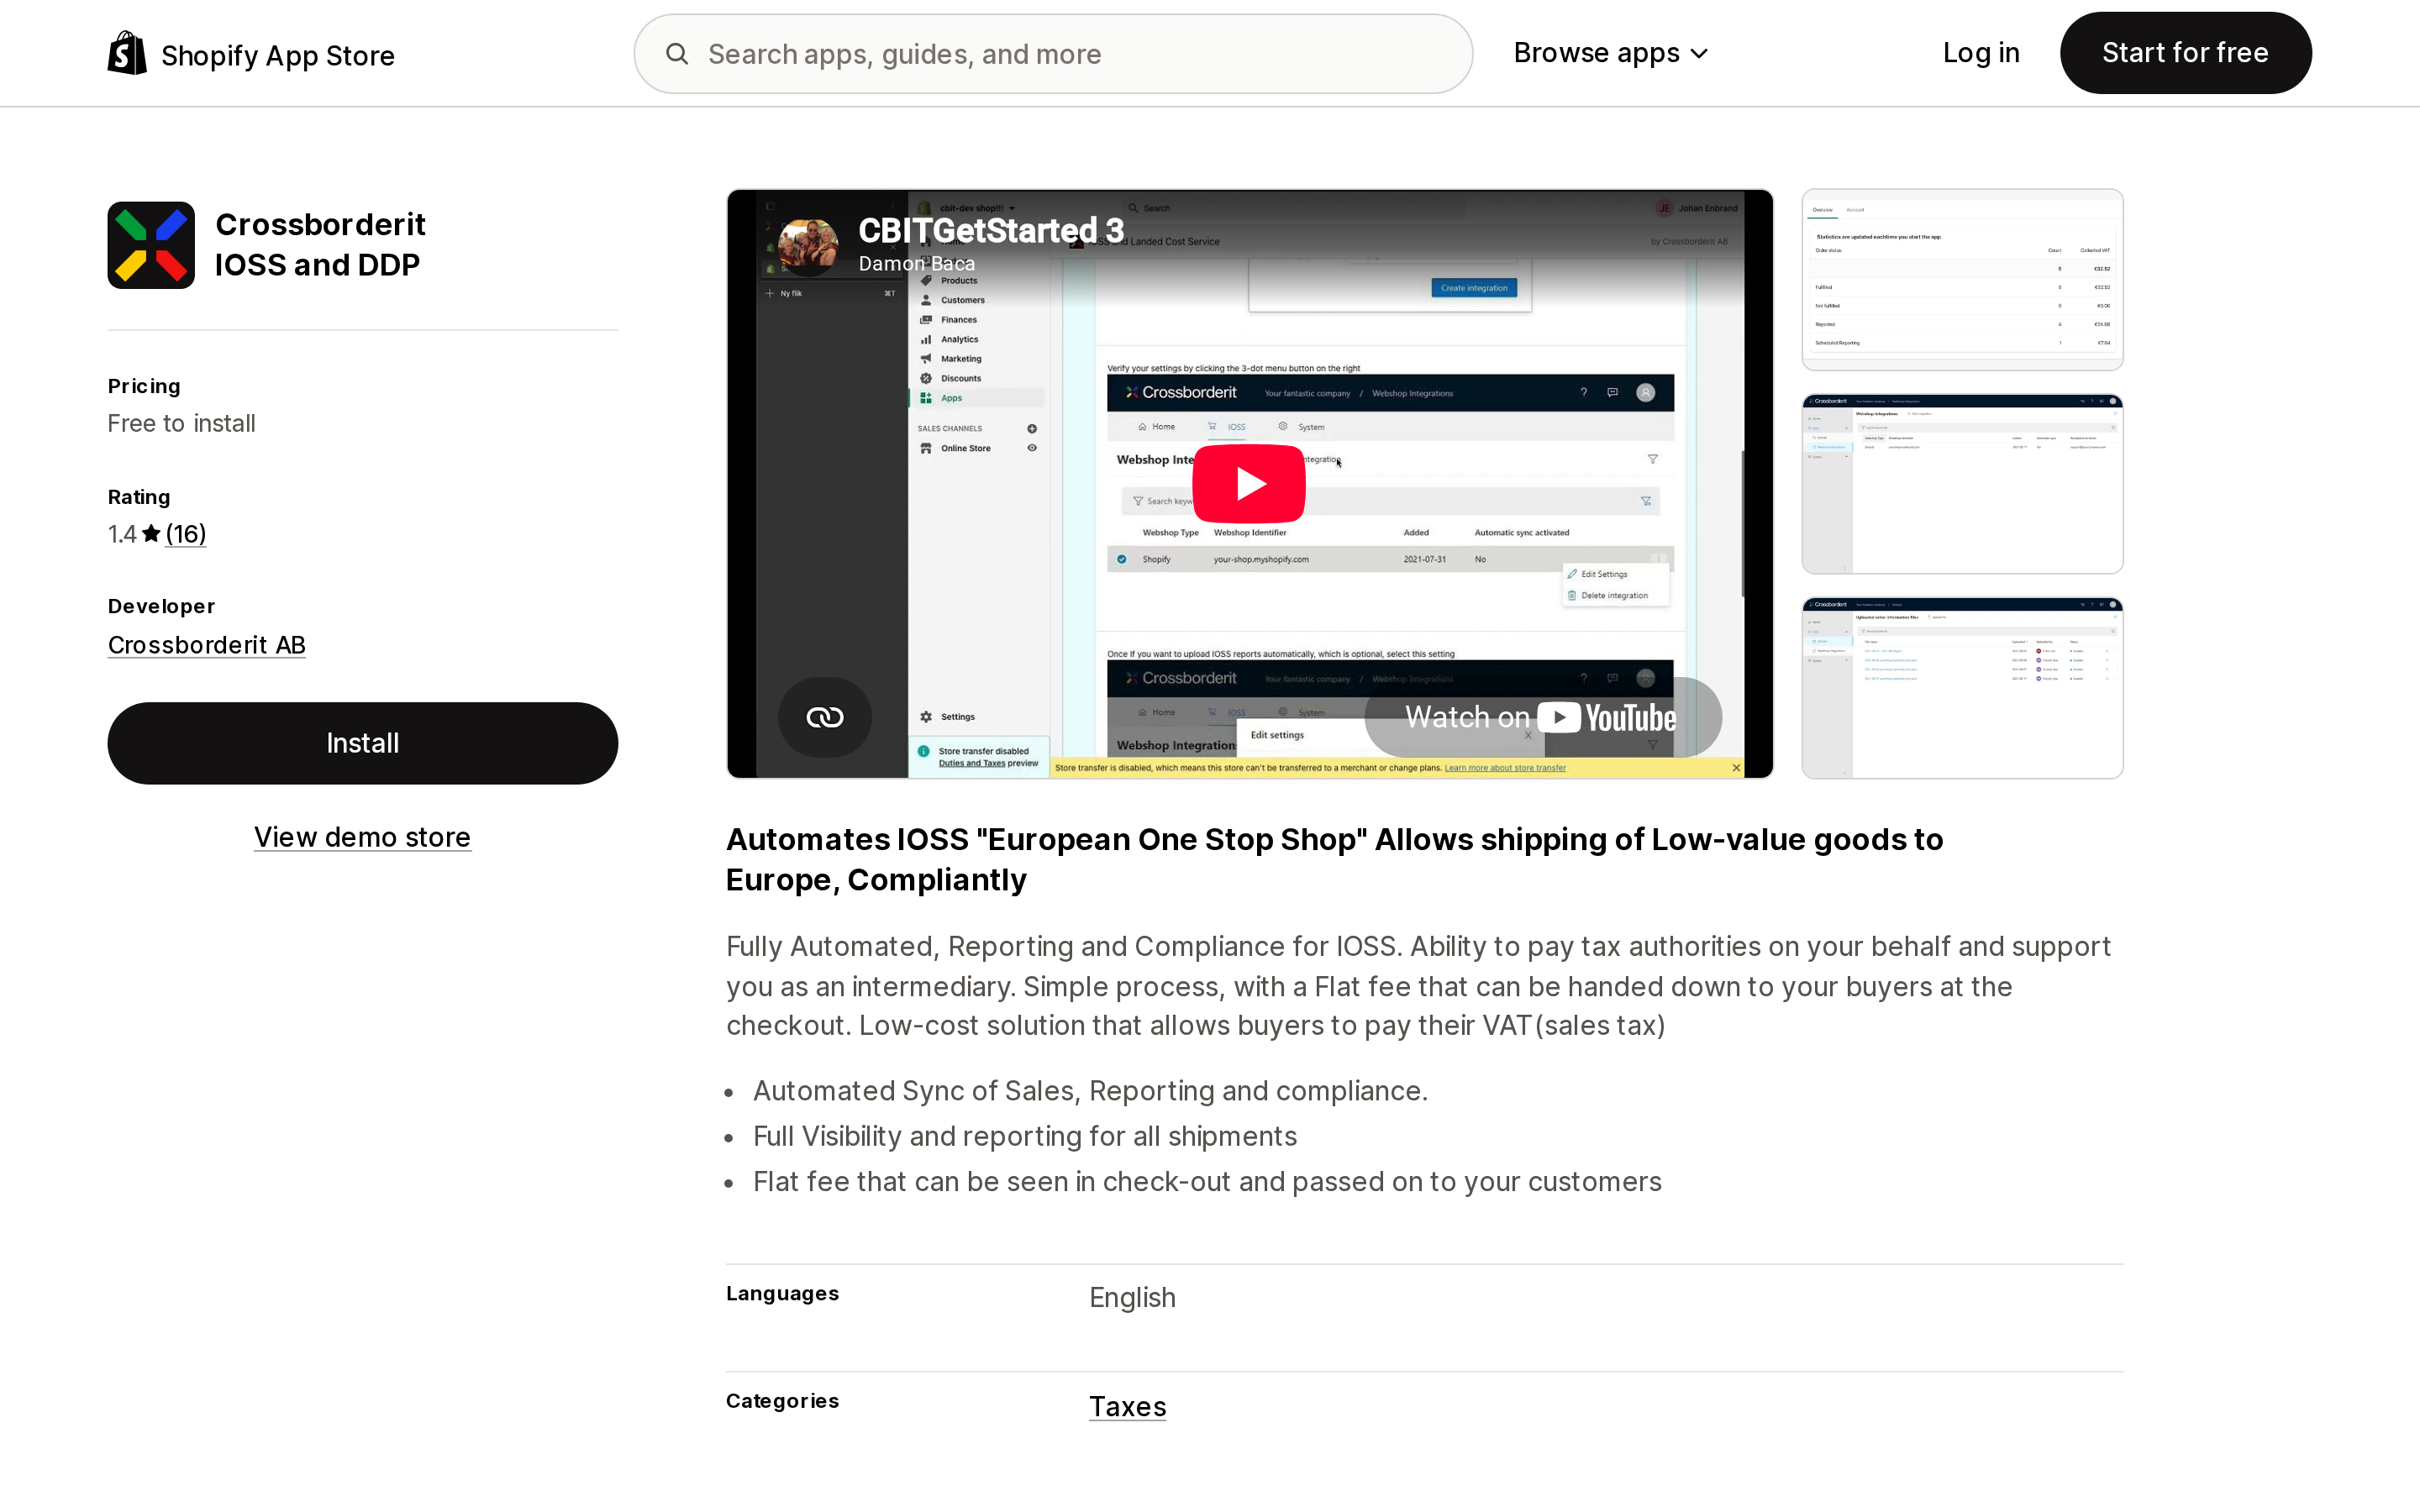The height and width of the screenshot is (1512, 2420).
Task: Open the statistics overview screenshot thumbnail
Action: (x=1962, y=279)
